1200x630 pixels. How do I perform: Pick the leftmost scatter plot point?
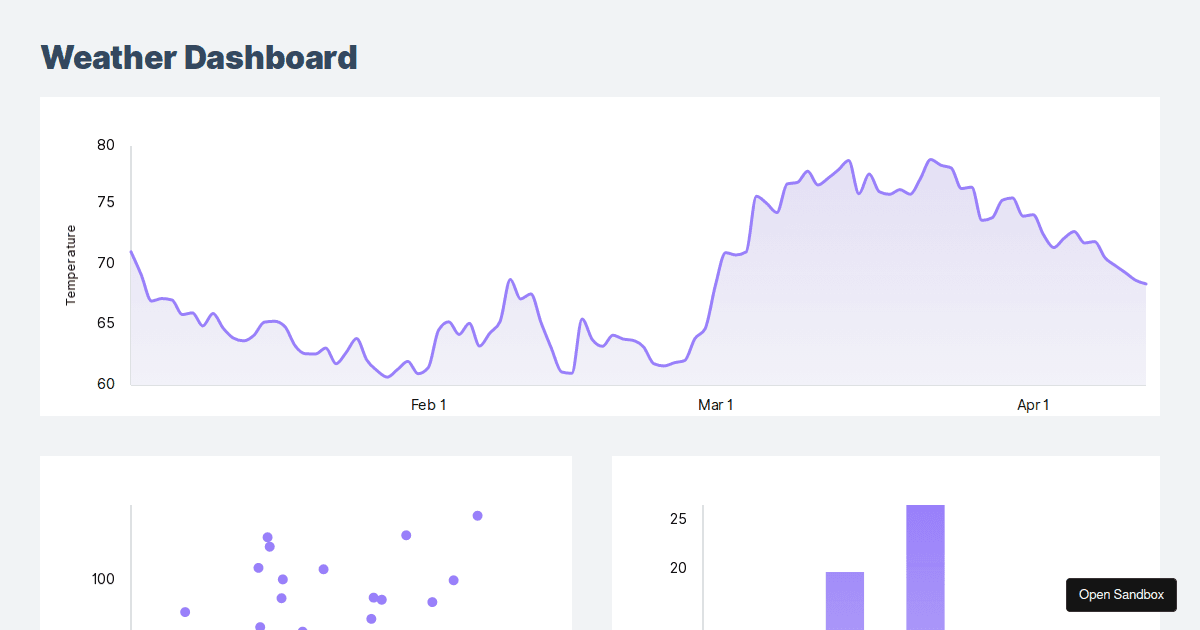185,612
